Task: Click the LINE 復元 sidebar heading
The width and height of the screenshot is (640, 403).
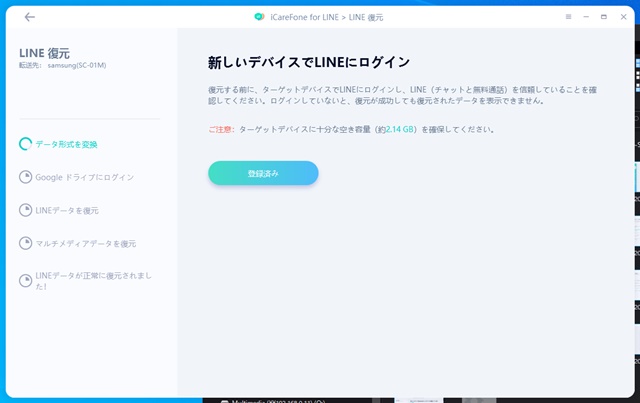Action: tap(44, 53)
